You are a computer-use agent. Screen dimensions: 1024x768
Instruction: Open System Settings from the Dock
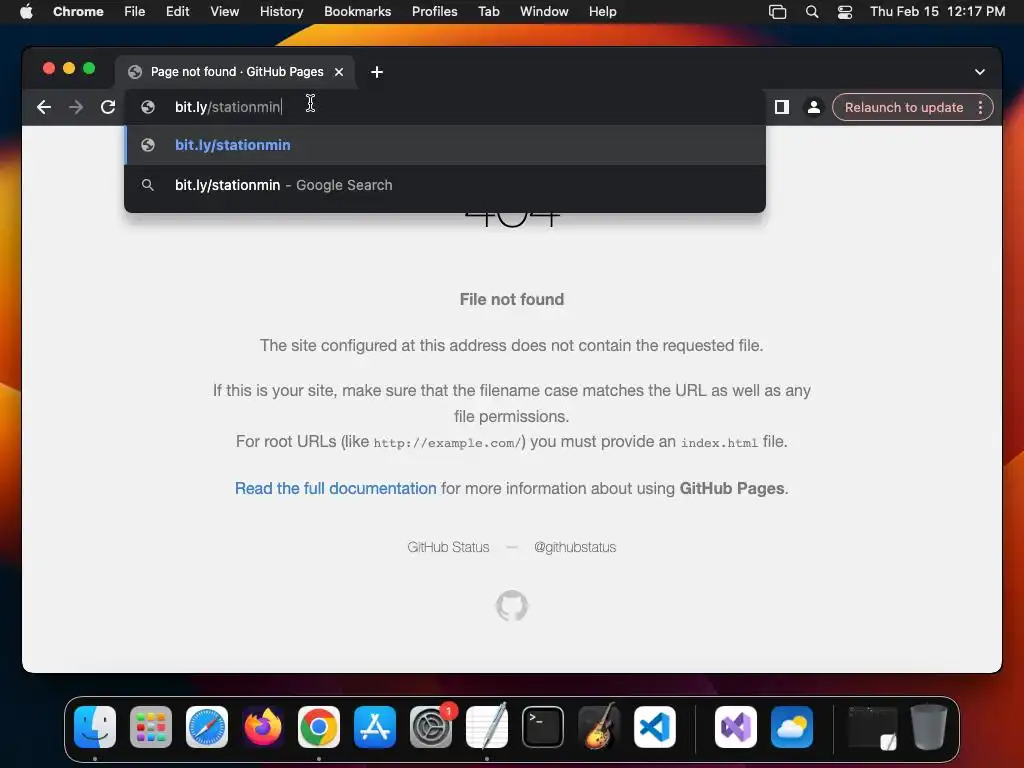(x=431, y=727)
